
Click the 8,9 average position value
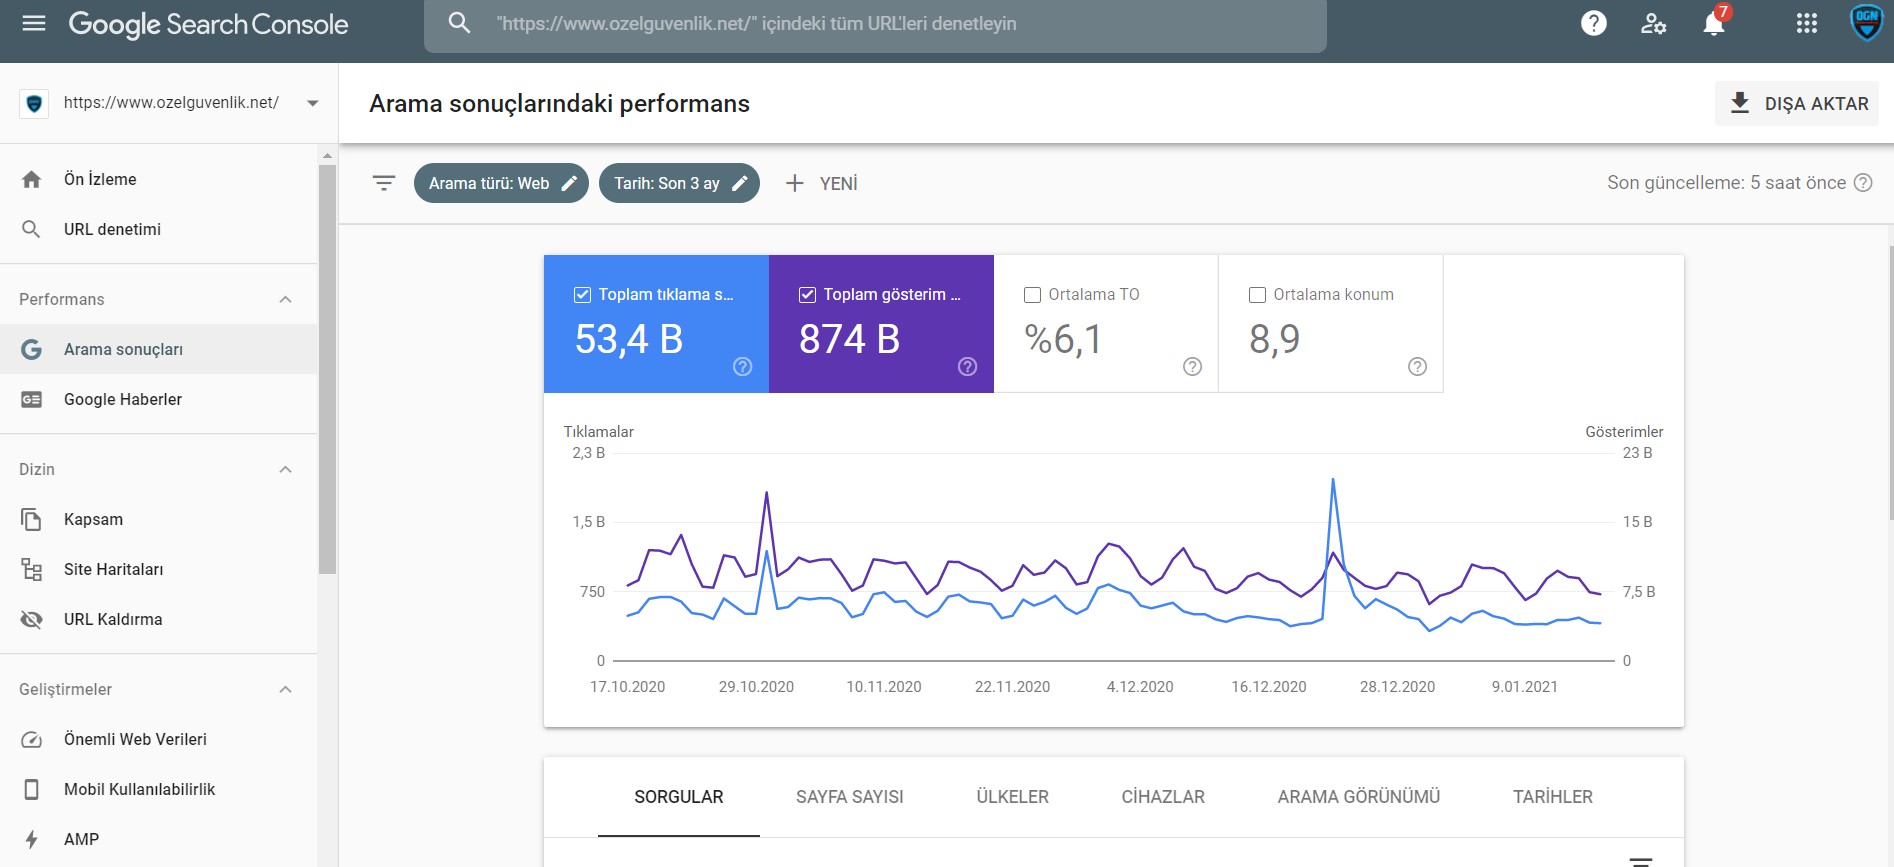pyautogui.click(x=1274, y=340)
